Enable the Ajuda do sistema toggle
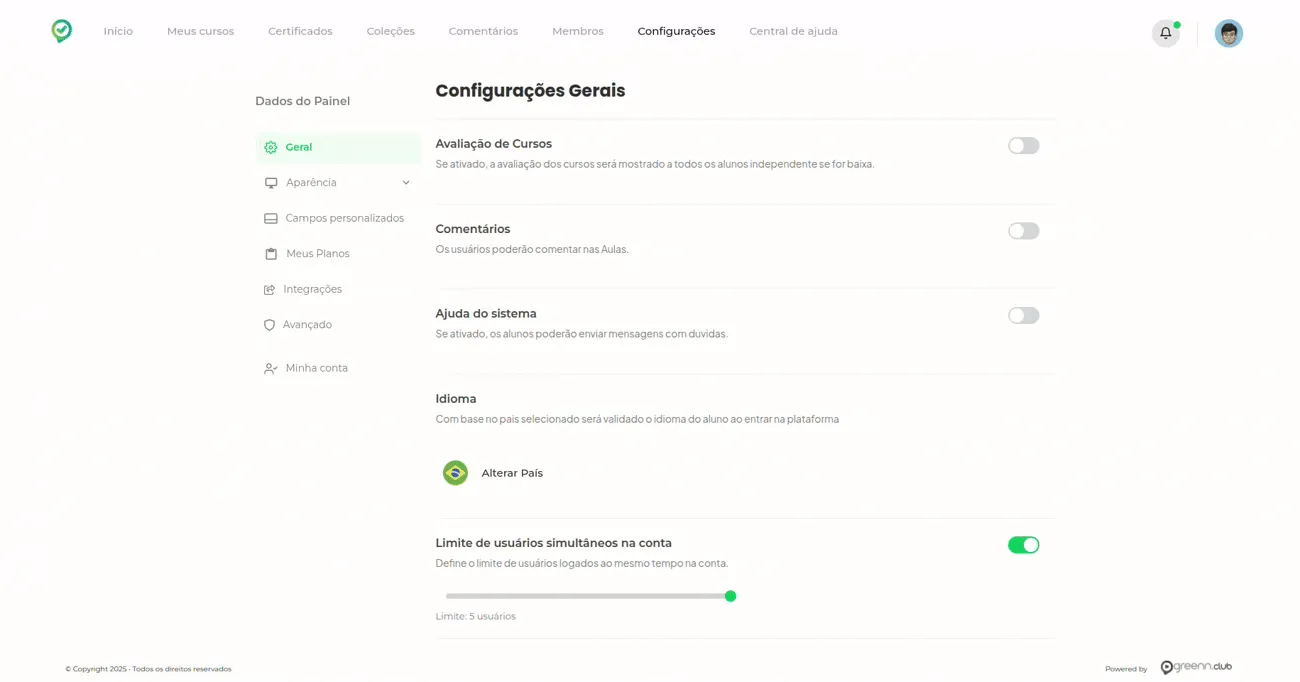Viewport: 1300px width, 682px height. [x=1024, y=316]
